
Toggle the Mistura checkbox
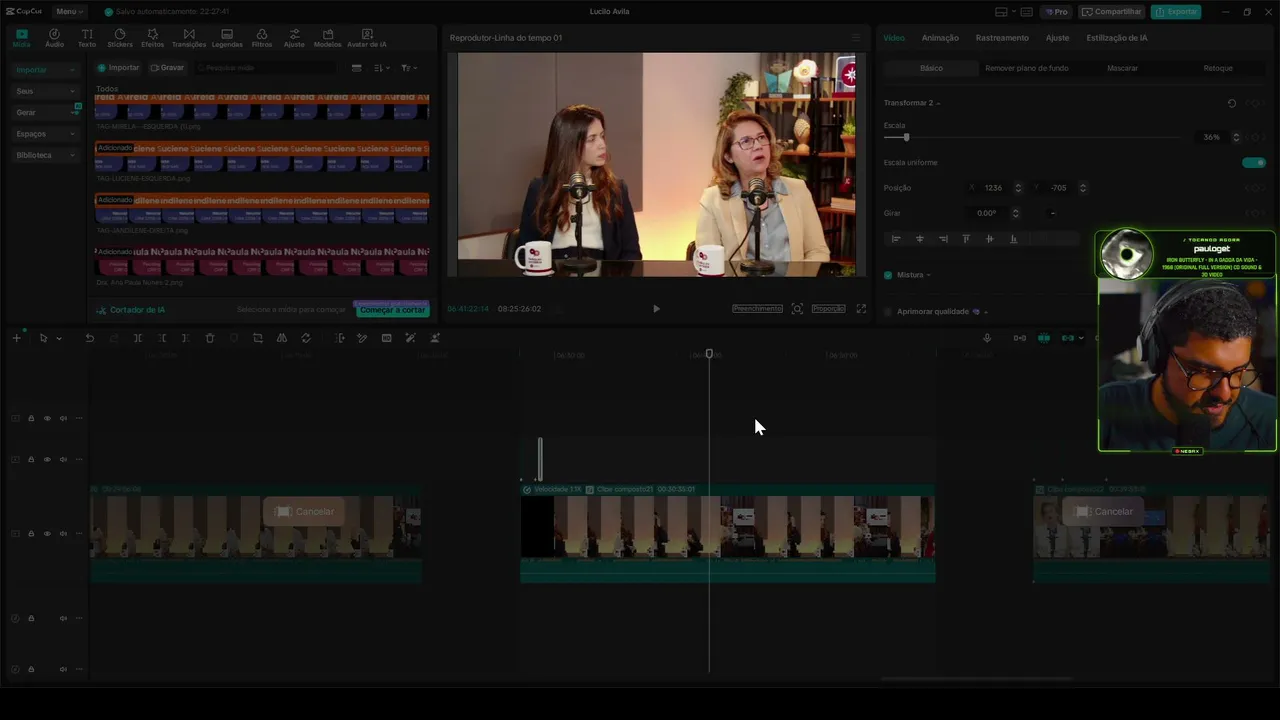pos(888,275)
